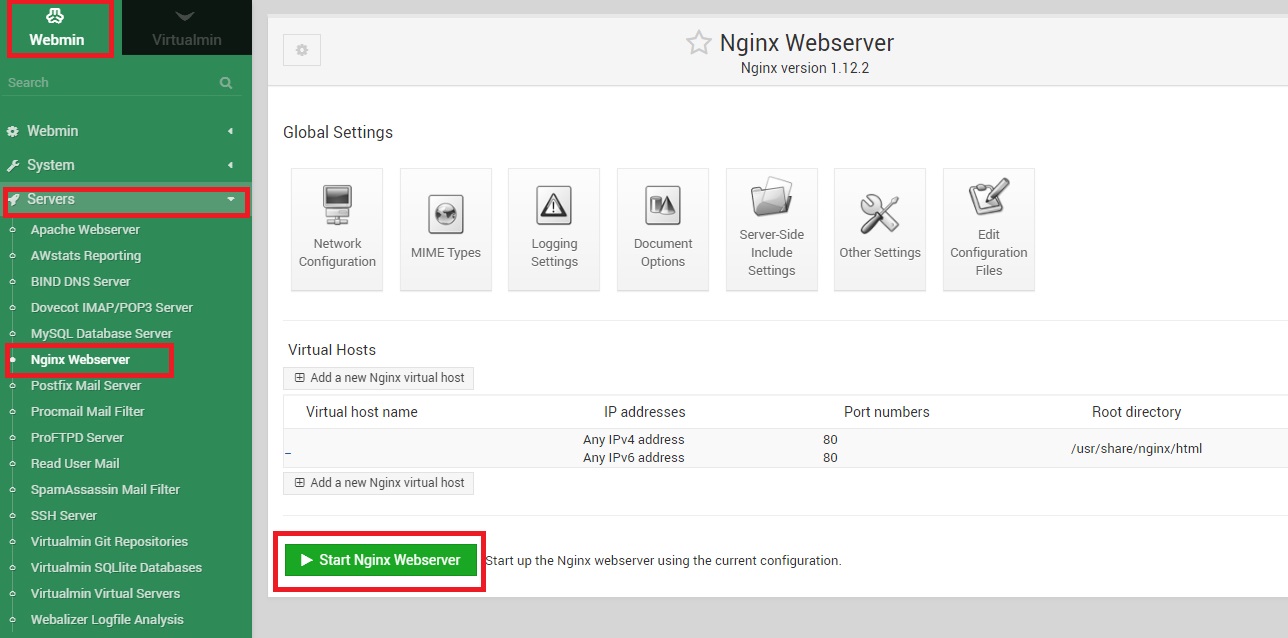Open Webalizer Logfile Analysis module
Viewport: 1288px width, 638px height.
point(107,620)
